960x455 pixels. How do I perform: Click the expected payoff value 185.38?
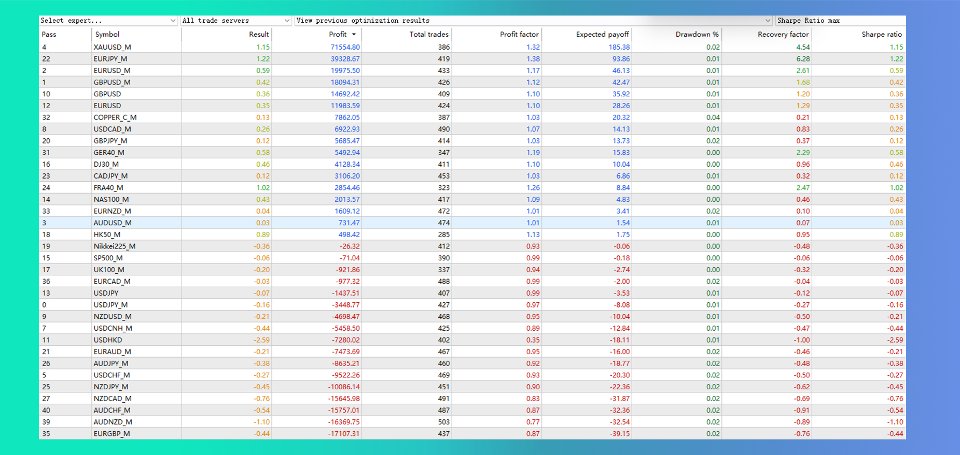pyautogui.click(x=619, y=47)
